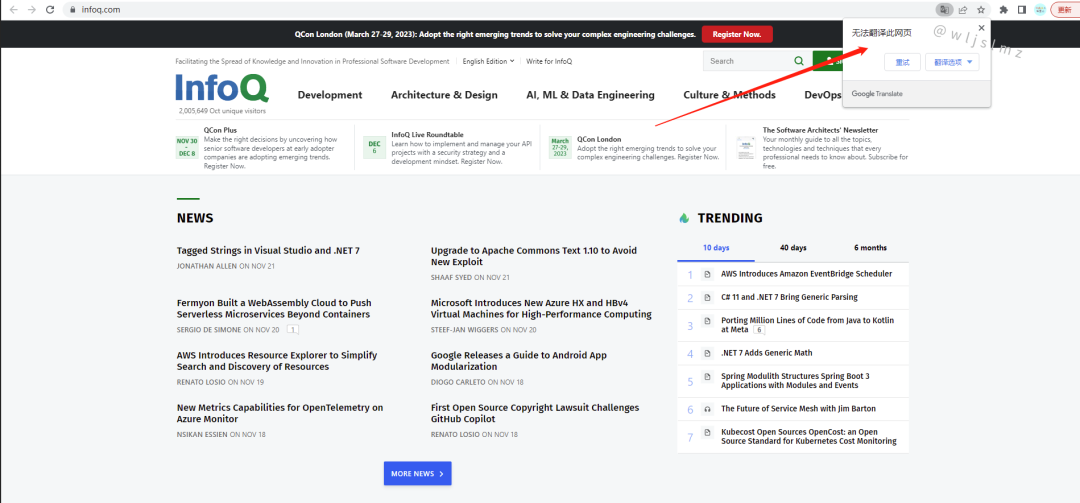The height and width of the screenshot is (503, 1080).
Task: Click article icon beside Kubecost OpenCost item
Action: [707, 433]
